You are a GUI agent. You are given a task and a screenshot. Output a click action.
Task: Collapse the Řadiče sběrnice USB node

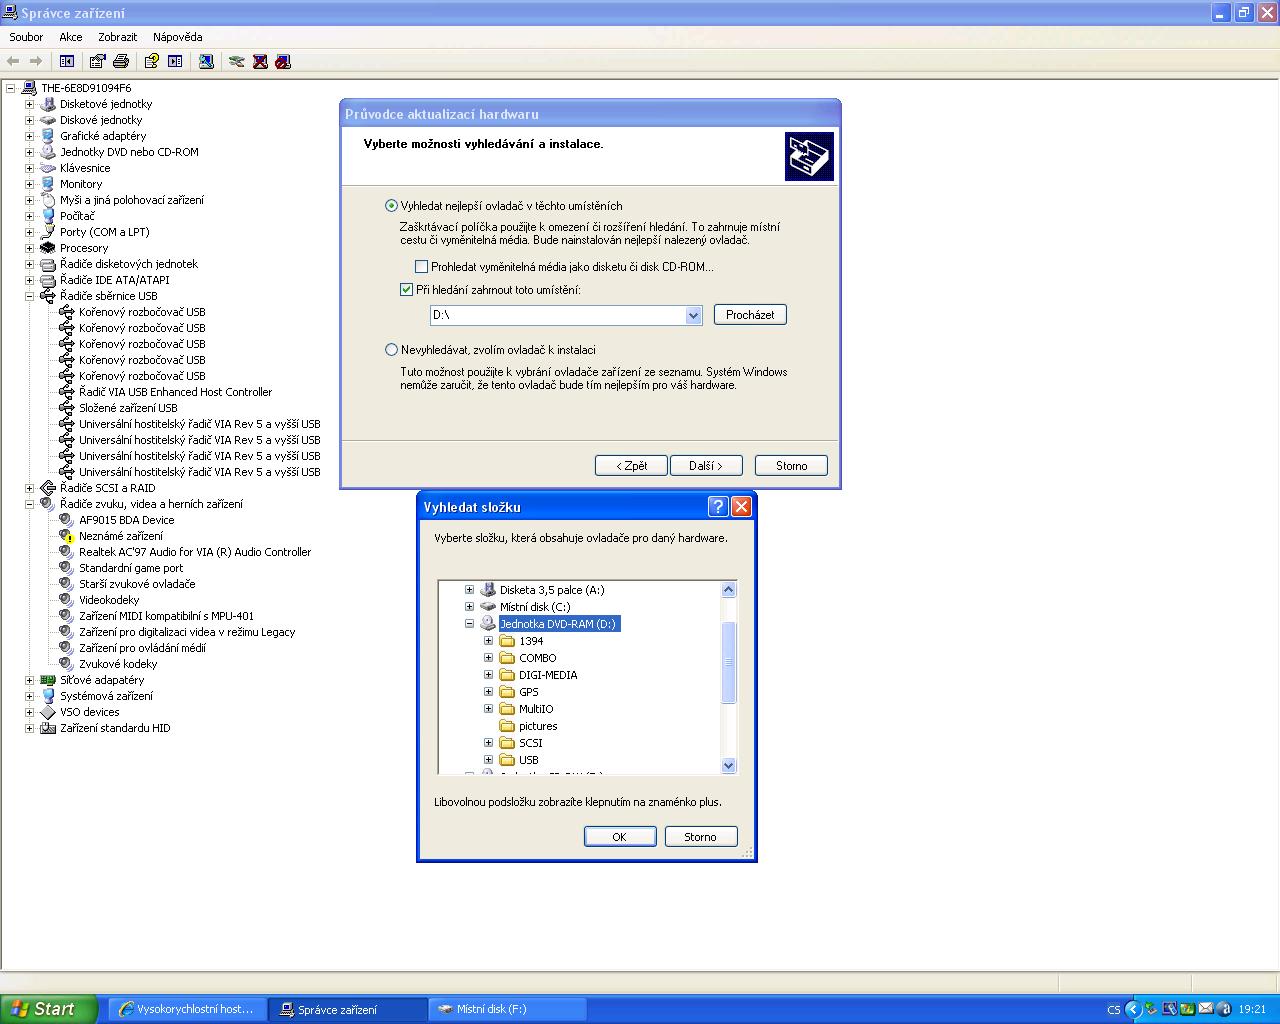29,296
